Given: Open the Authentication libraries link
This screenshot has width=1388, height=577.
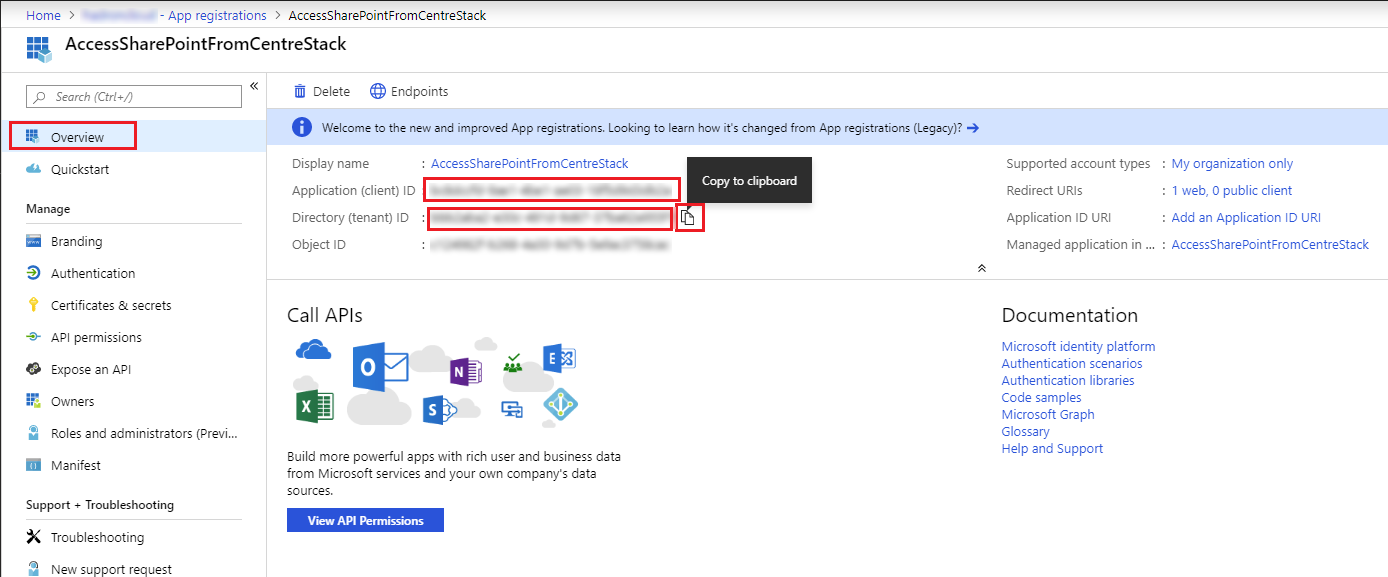Looking at the screenshot, I should coord(1068,380).
